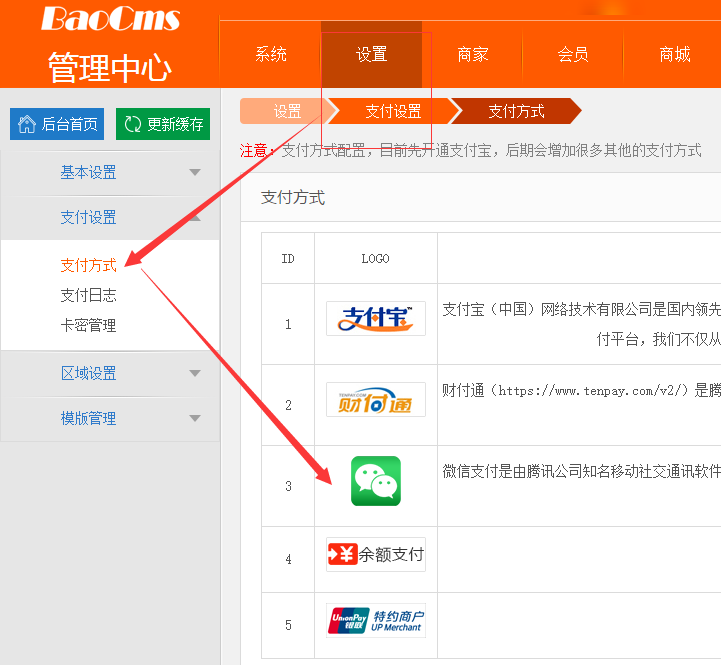Open the 商城 top menu

point(674,54)
